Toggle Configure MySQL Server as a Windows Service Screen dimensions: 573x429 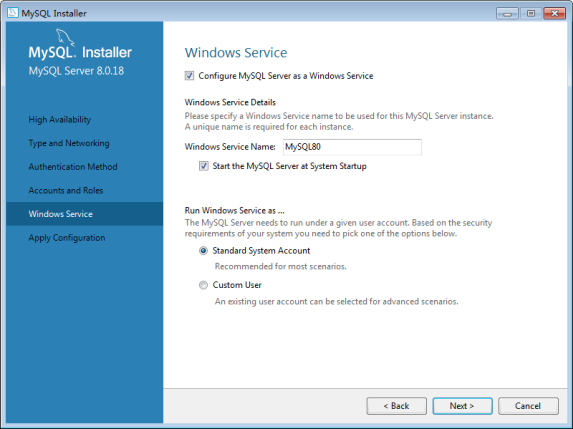click(x=189, y=76)
